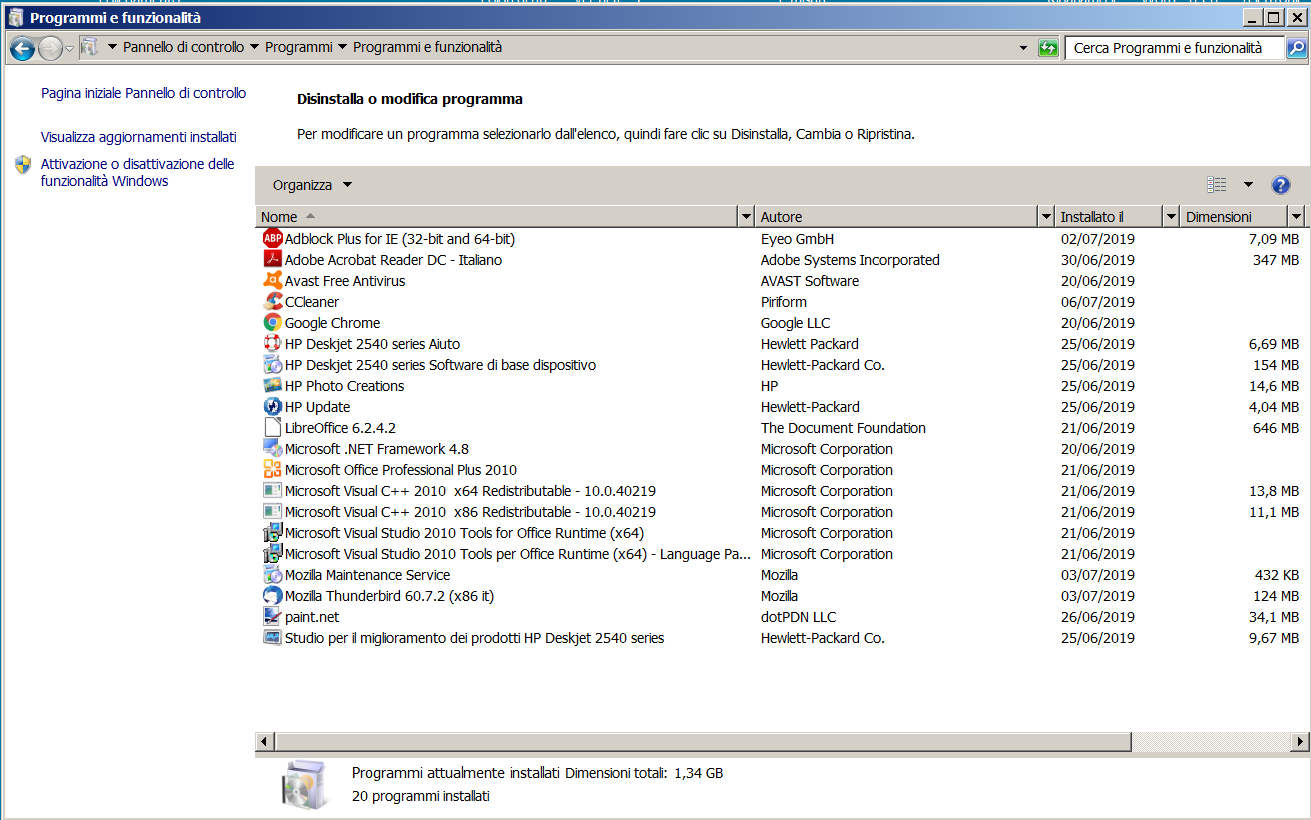Click the Avast Free Antivirus icon
The image size is (1311, 820).
tap(272, 281)
